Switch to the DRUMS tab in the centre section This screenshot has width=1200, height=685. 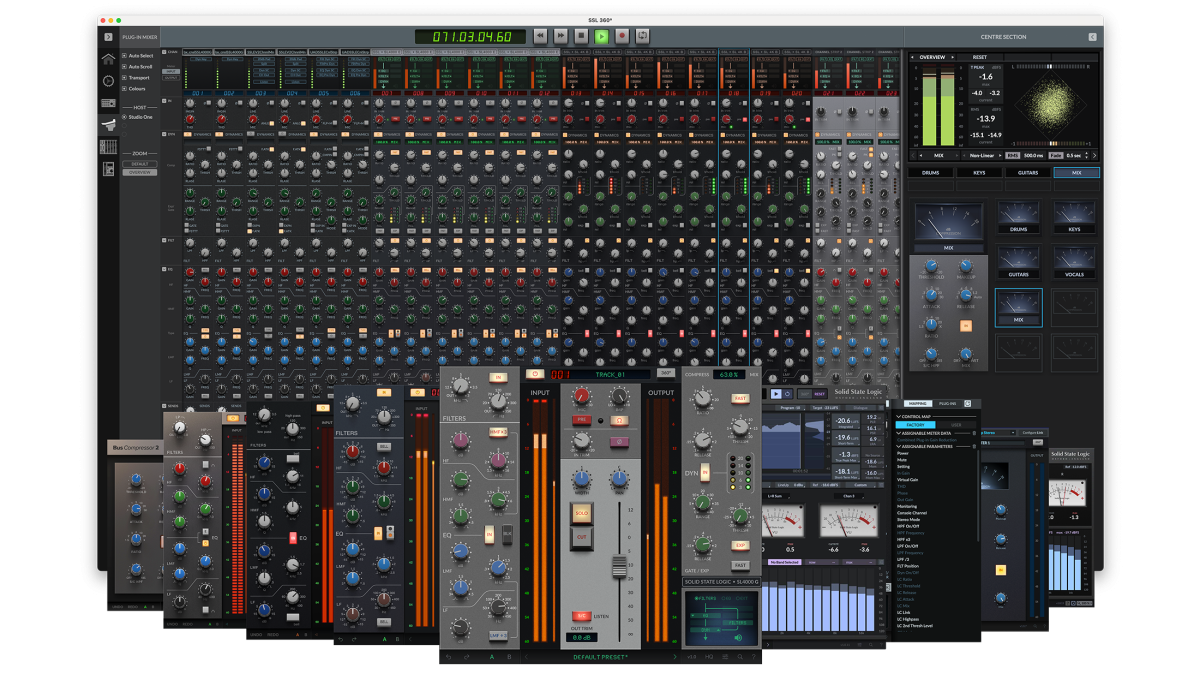click(930, 173)
